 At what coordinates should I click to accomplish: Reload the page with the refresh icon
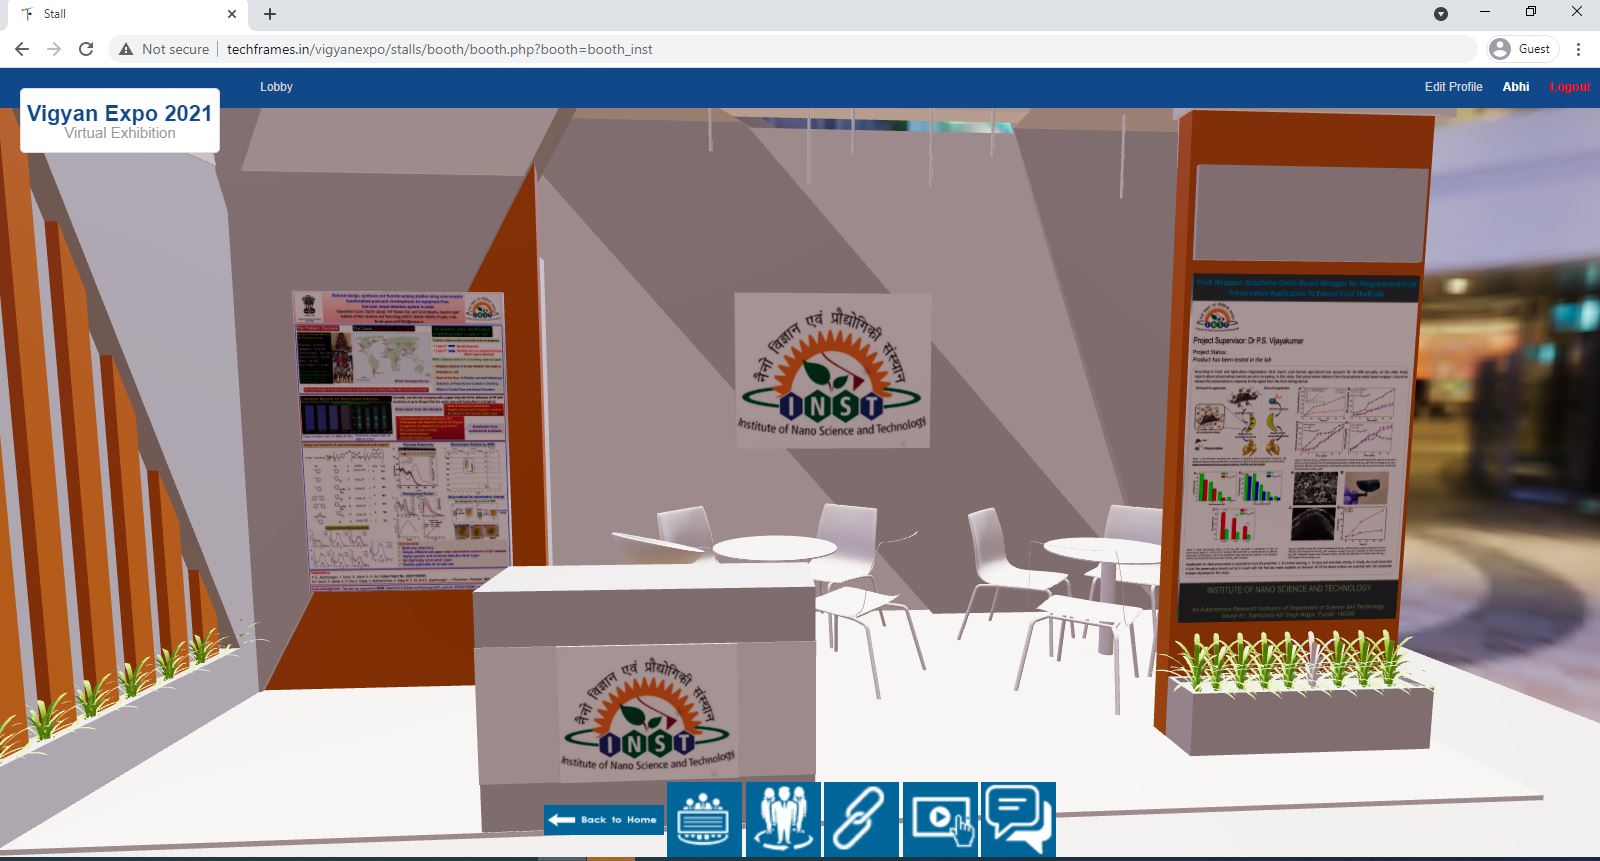click(x=86, y=49)
